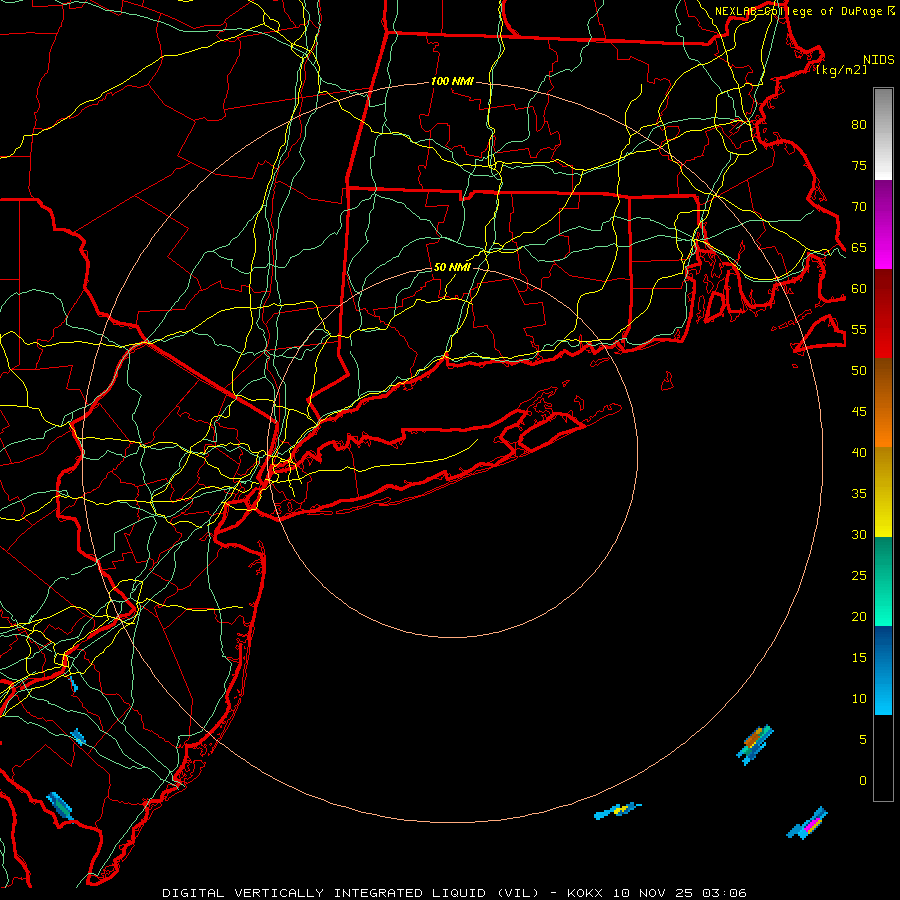Click the 55 value on the color scale
900x900 pixels.
tap(859, 329)
